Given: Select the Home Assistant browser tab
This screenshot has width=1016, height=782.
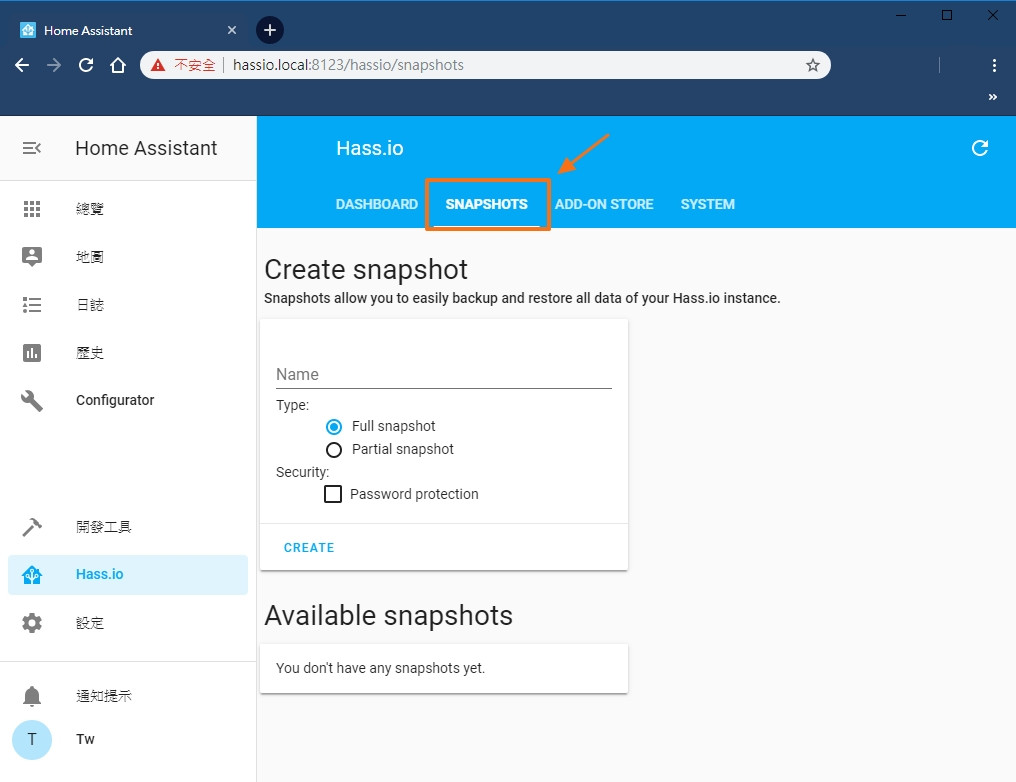Looking at the screenshot, I should point(128,30).
